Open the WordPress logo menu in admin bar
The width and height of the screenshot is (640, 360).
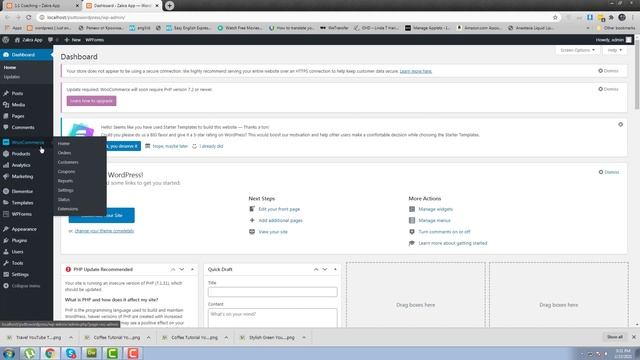pos(6,40)
